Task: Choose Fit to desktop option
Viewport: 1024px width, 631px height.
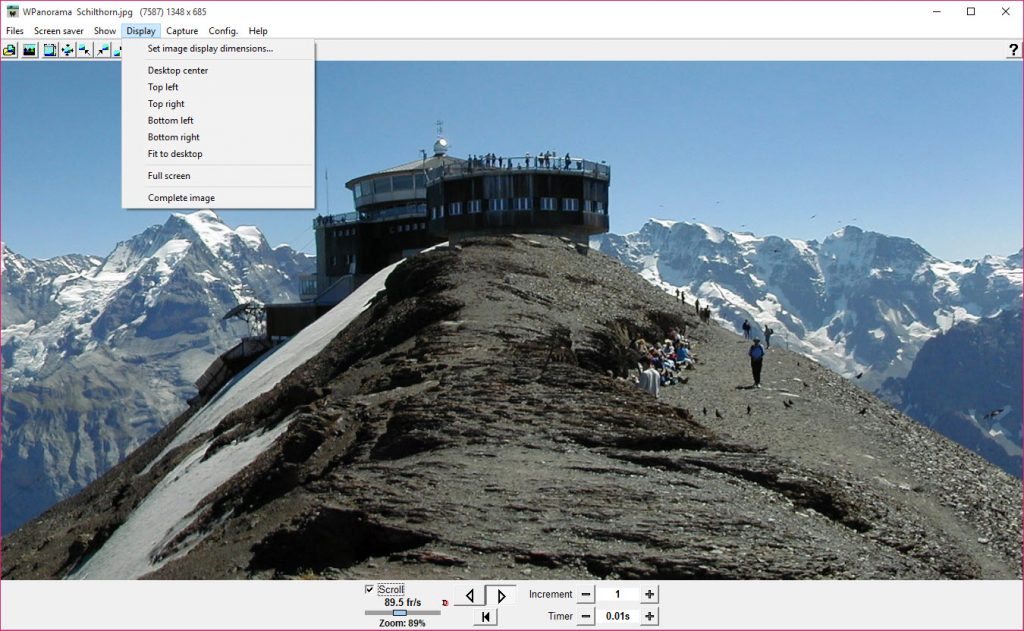Action: 218,154
